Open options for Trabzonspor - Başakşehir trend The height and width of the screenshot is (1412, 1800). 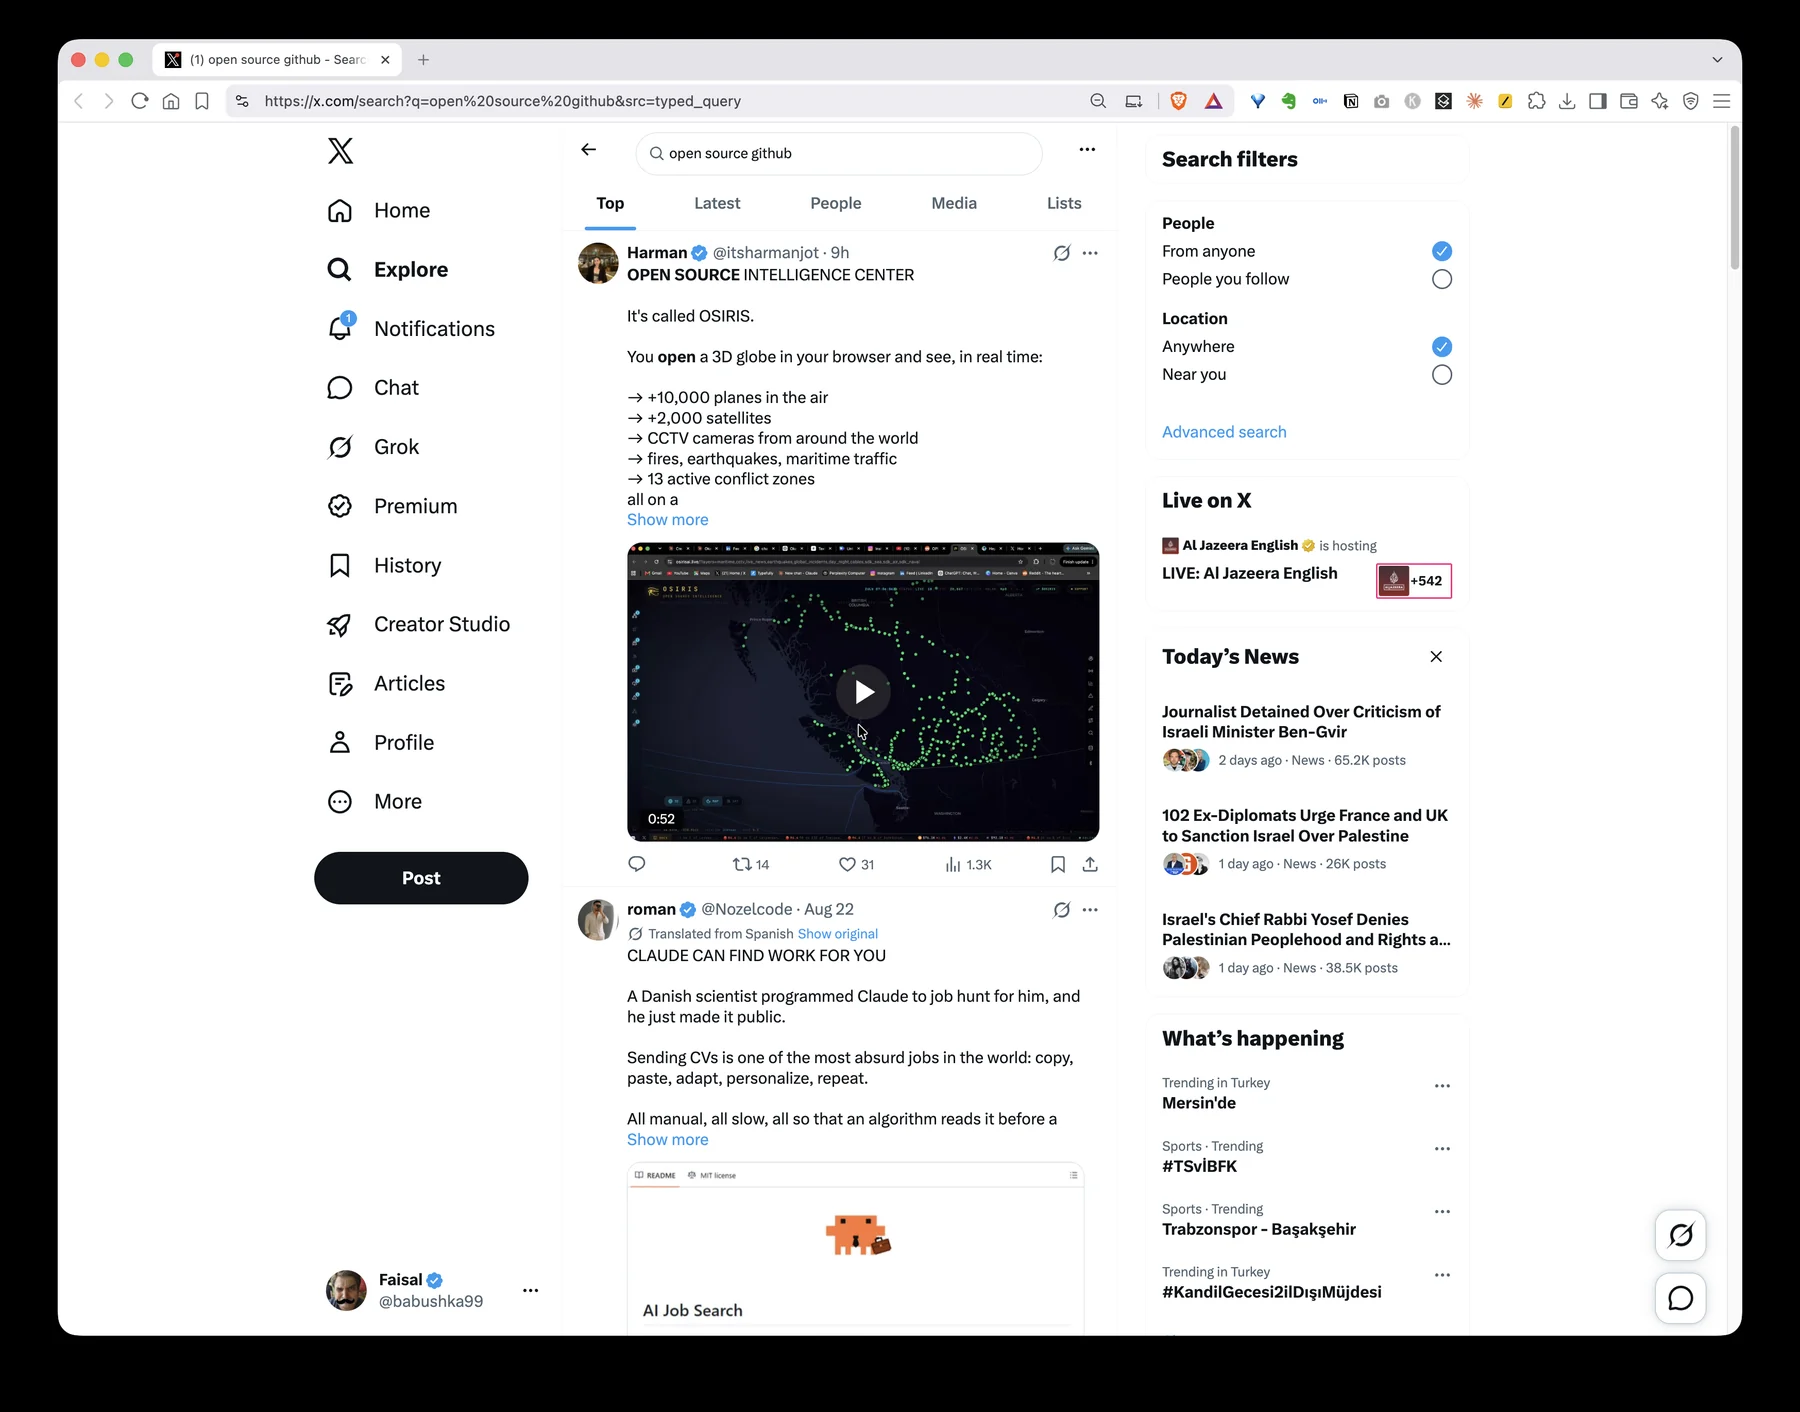[1442, 1212]
